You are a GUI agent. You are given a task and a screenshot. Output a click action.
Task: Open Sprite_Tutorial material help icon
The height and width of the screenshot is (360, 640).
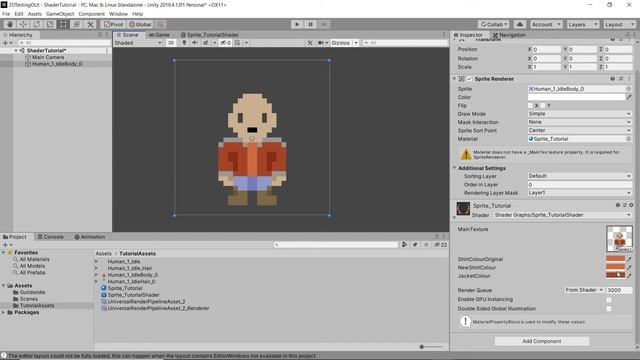pos(618,205)
